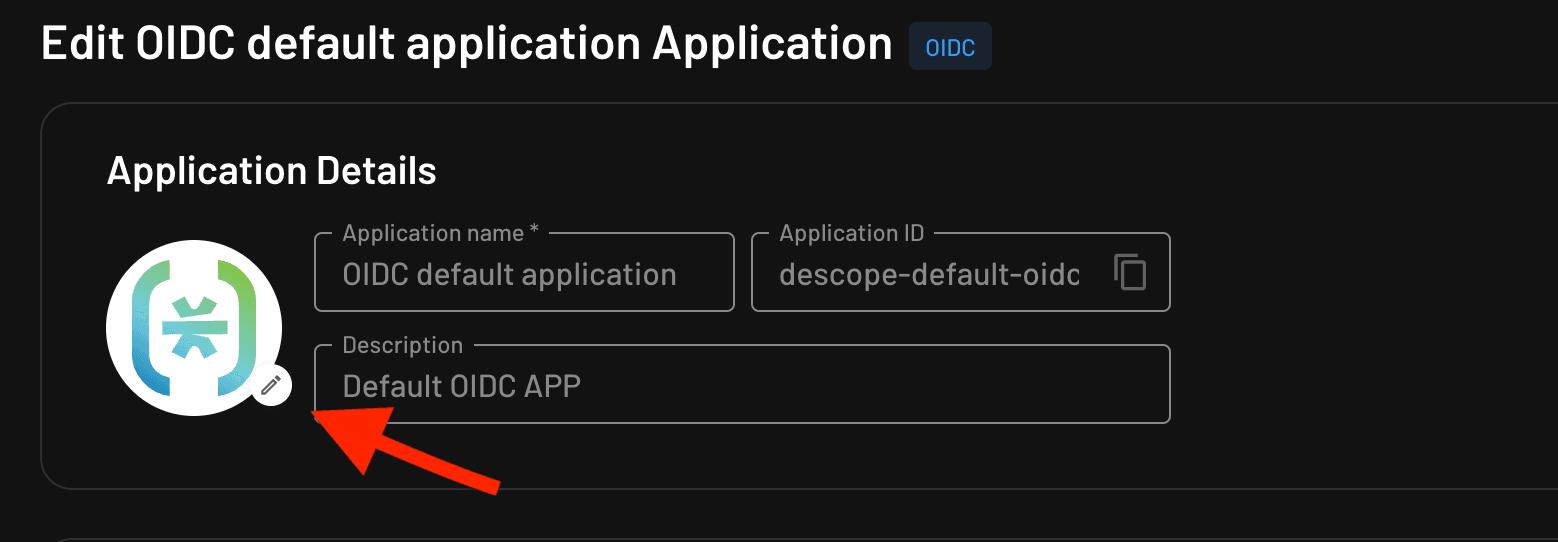Focus the Application name input field
1558x542 pixels.
(524, 274)
